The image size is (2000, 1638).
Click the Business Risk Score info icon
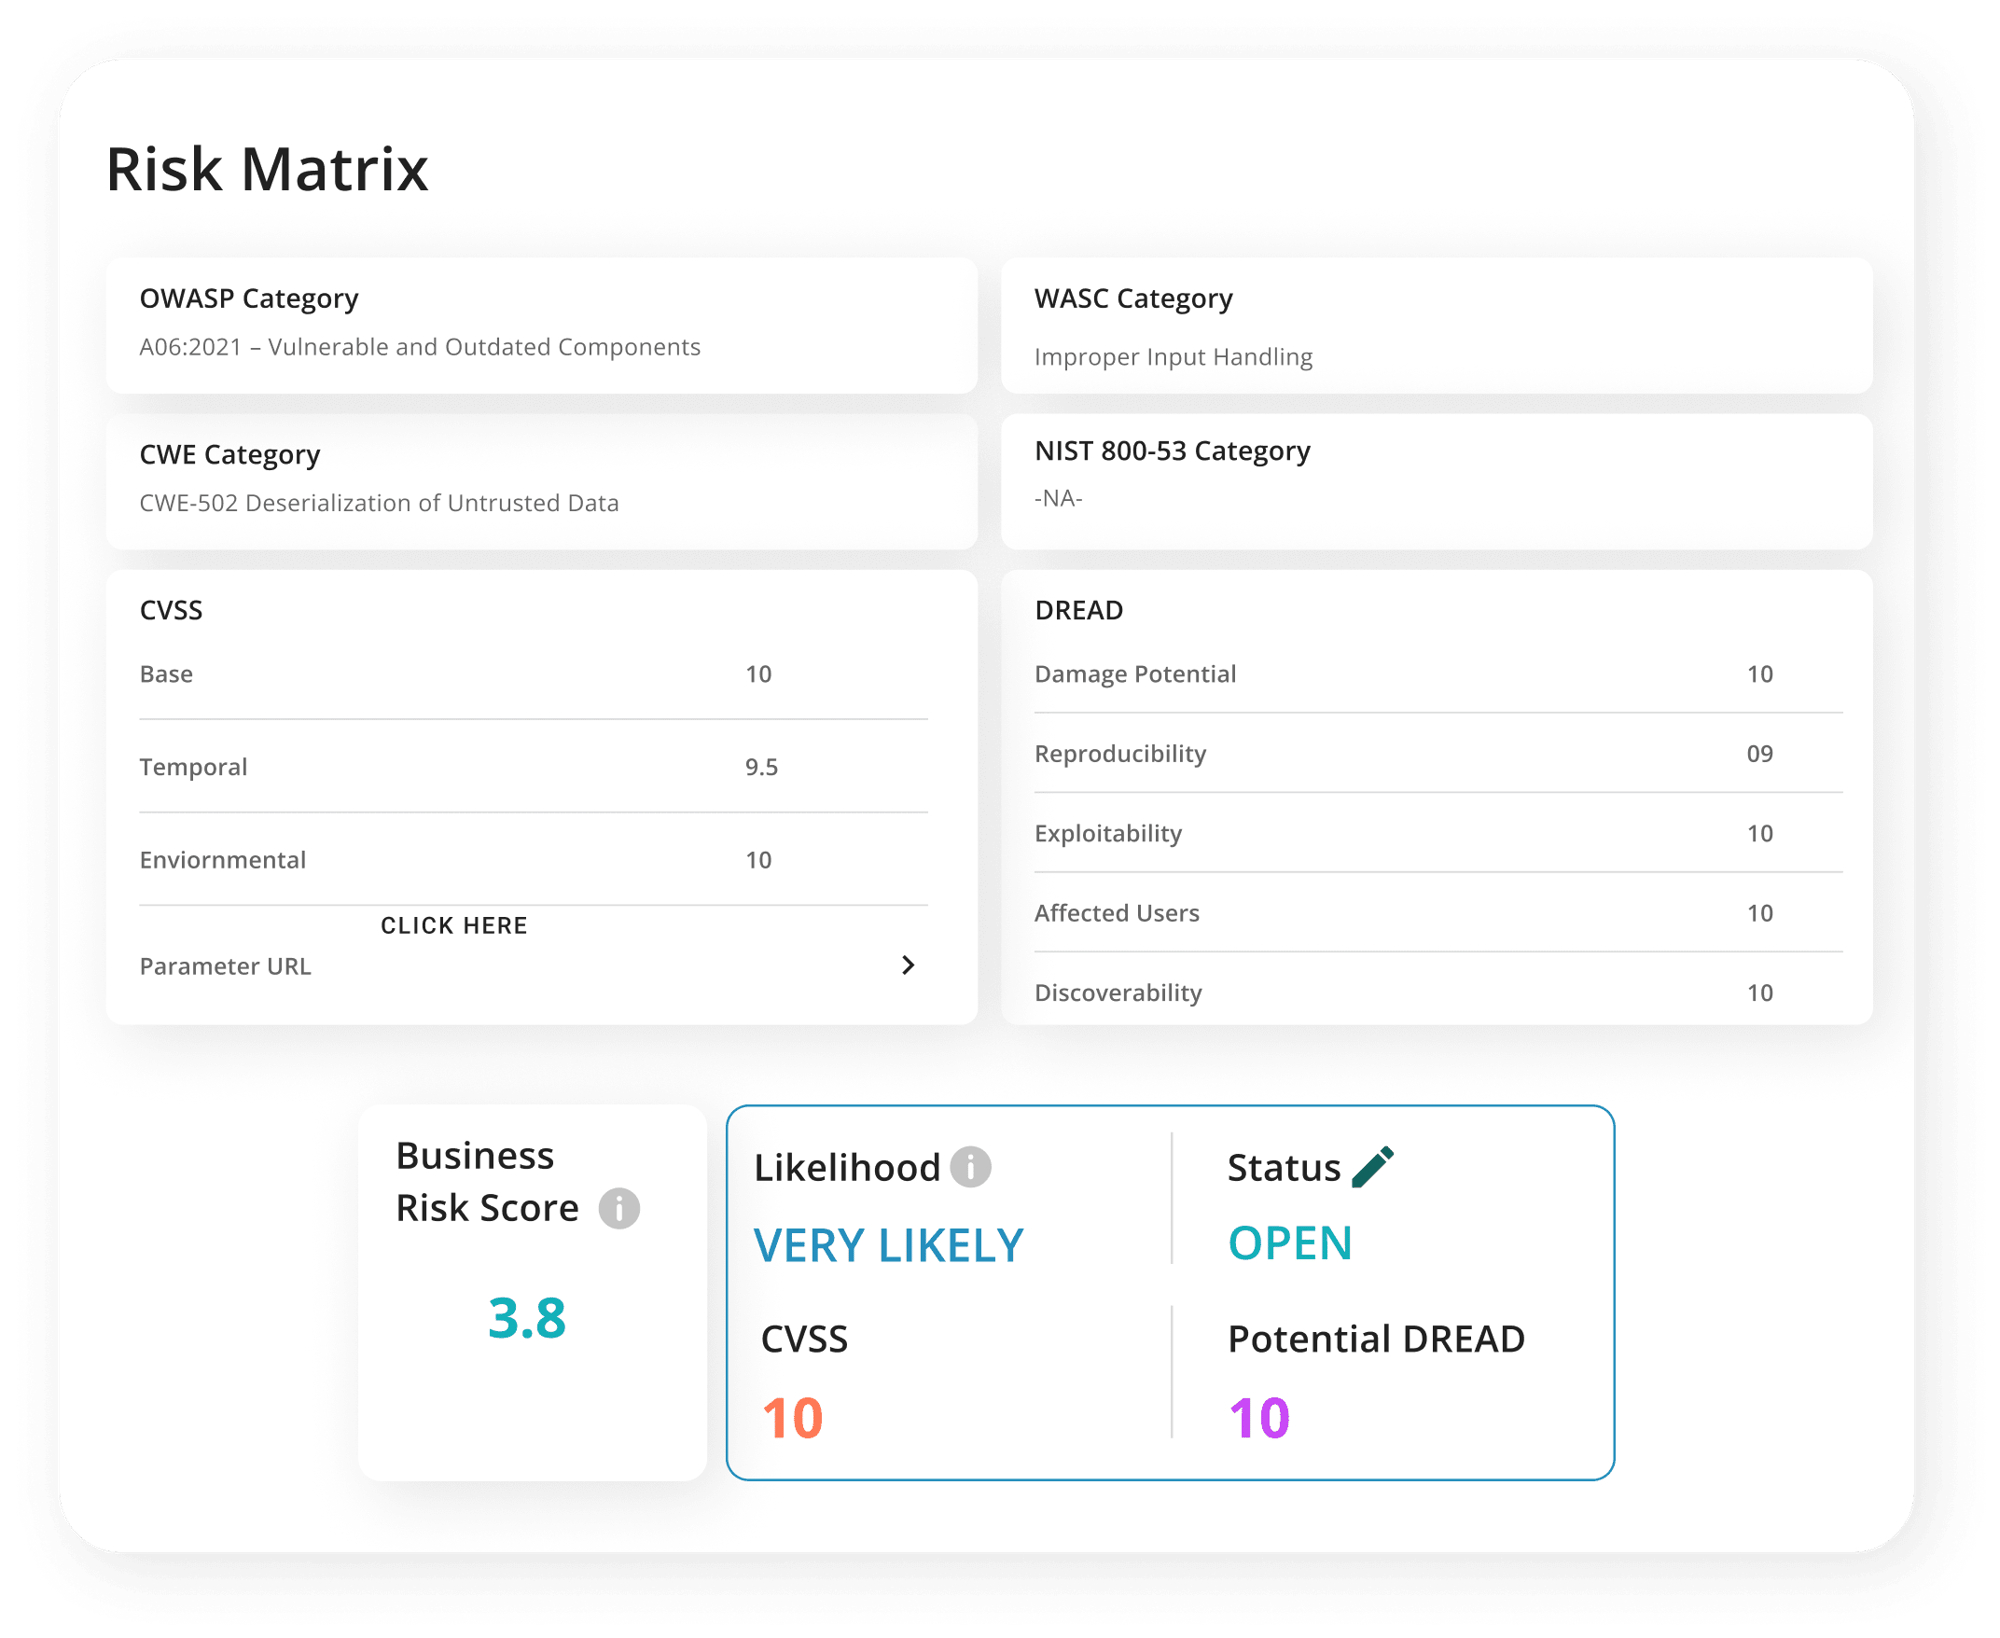point(619,1208)
